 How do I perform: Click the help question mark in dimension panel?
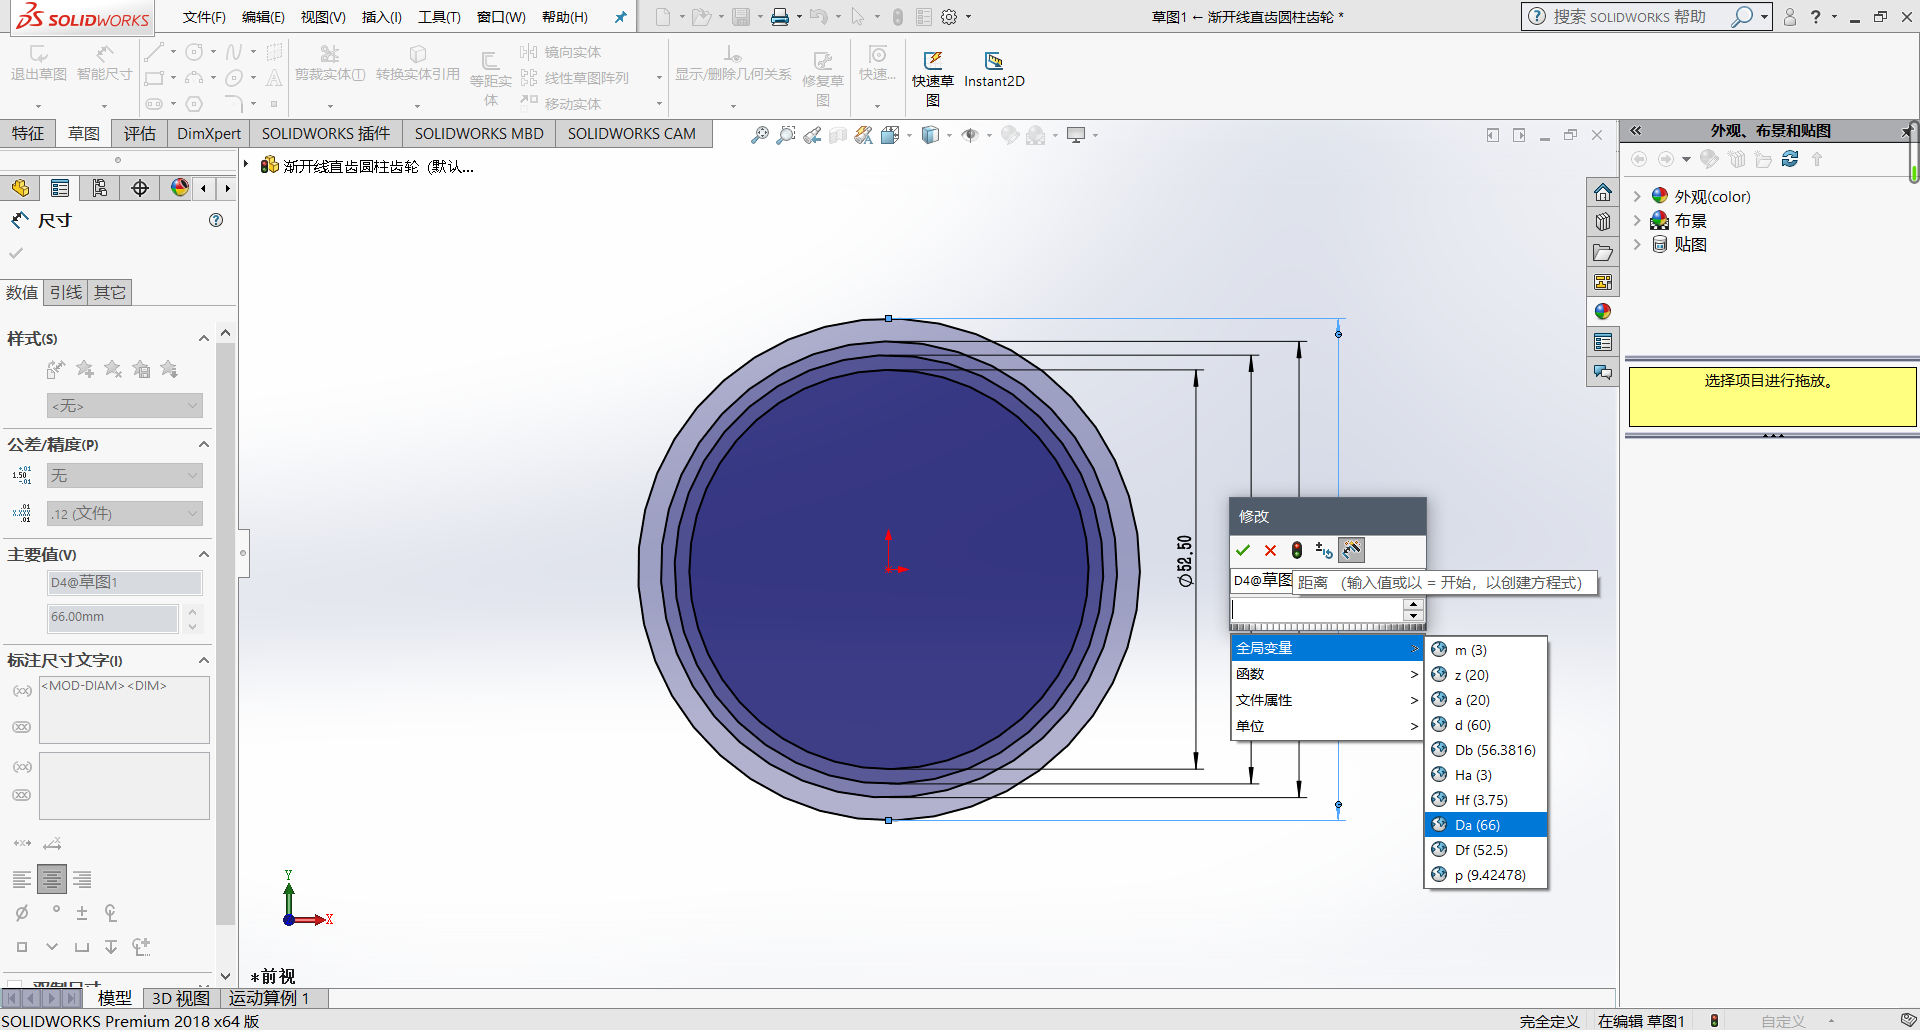[x=216, y=220]
